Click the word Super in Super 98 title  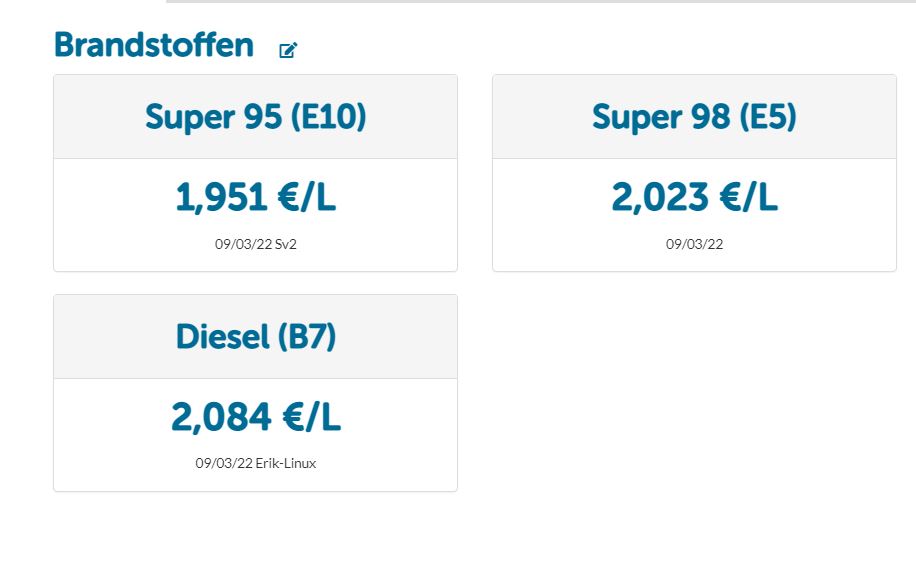tap(636, 118)
